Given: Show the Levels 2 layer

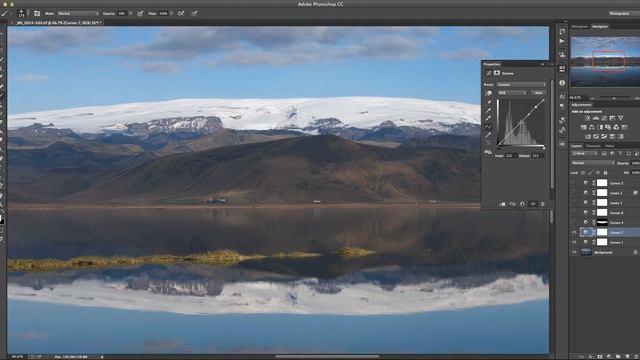Looking at the screenshot, I should pyautogui.click(x=574, y=193).
